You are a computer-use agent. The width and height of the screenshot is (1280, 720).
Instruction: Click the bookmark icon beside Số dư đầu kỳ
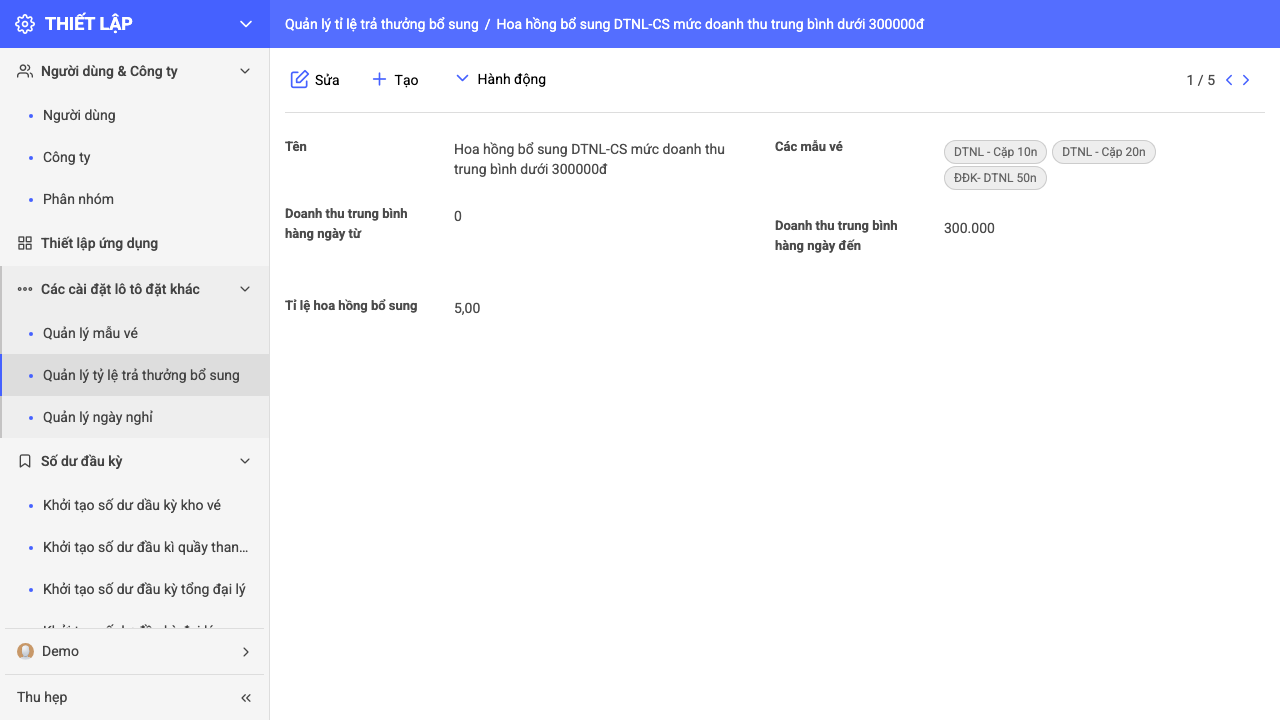point(25,461)
